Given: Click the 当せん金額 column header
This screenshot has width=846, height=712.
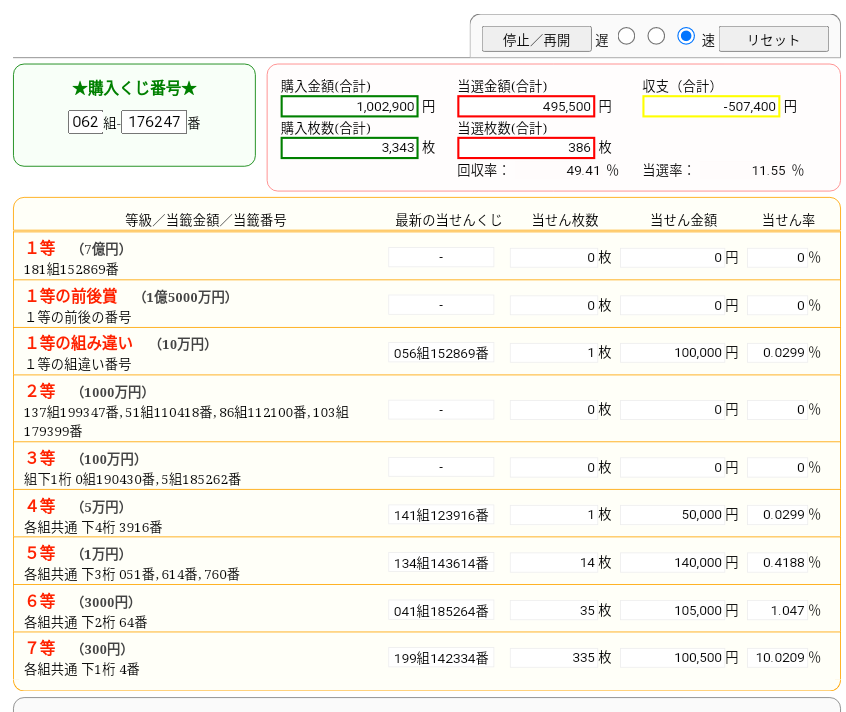Looking at the screenshot, I should pos(684,220).
